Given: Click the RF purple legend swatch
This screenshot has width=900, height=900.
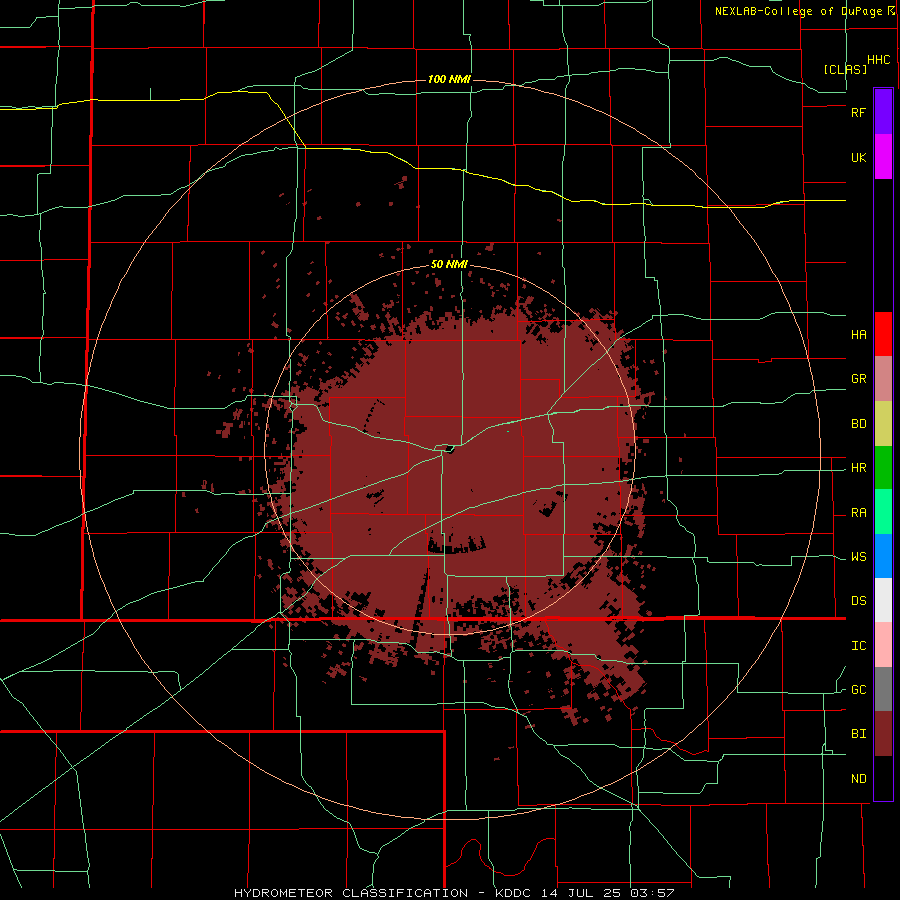Looking at the screenshot, I should [883, 112].
